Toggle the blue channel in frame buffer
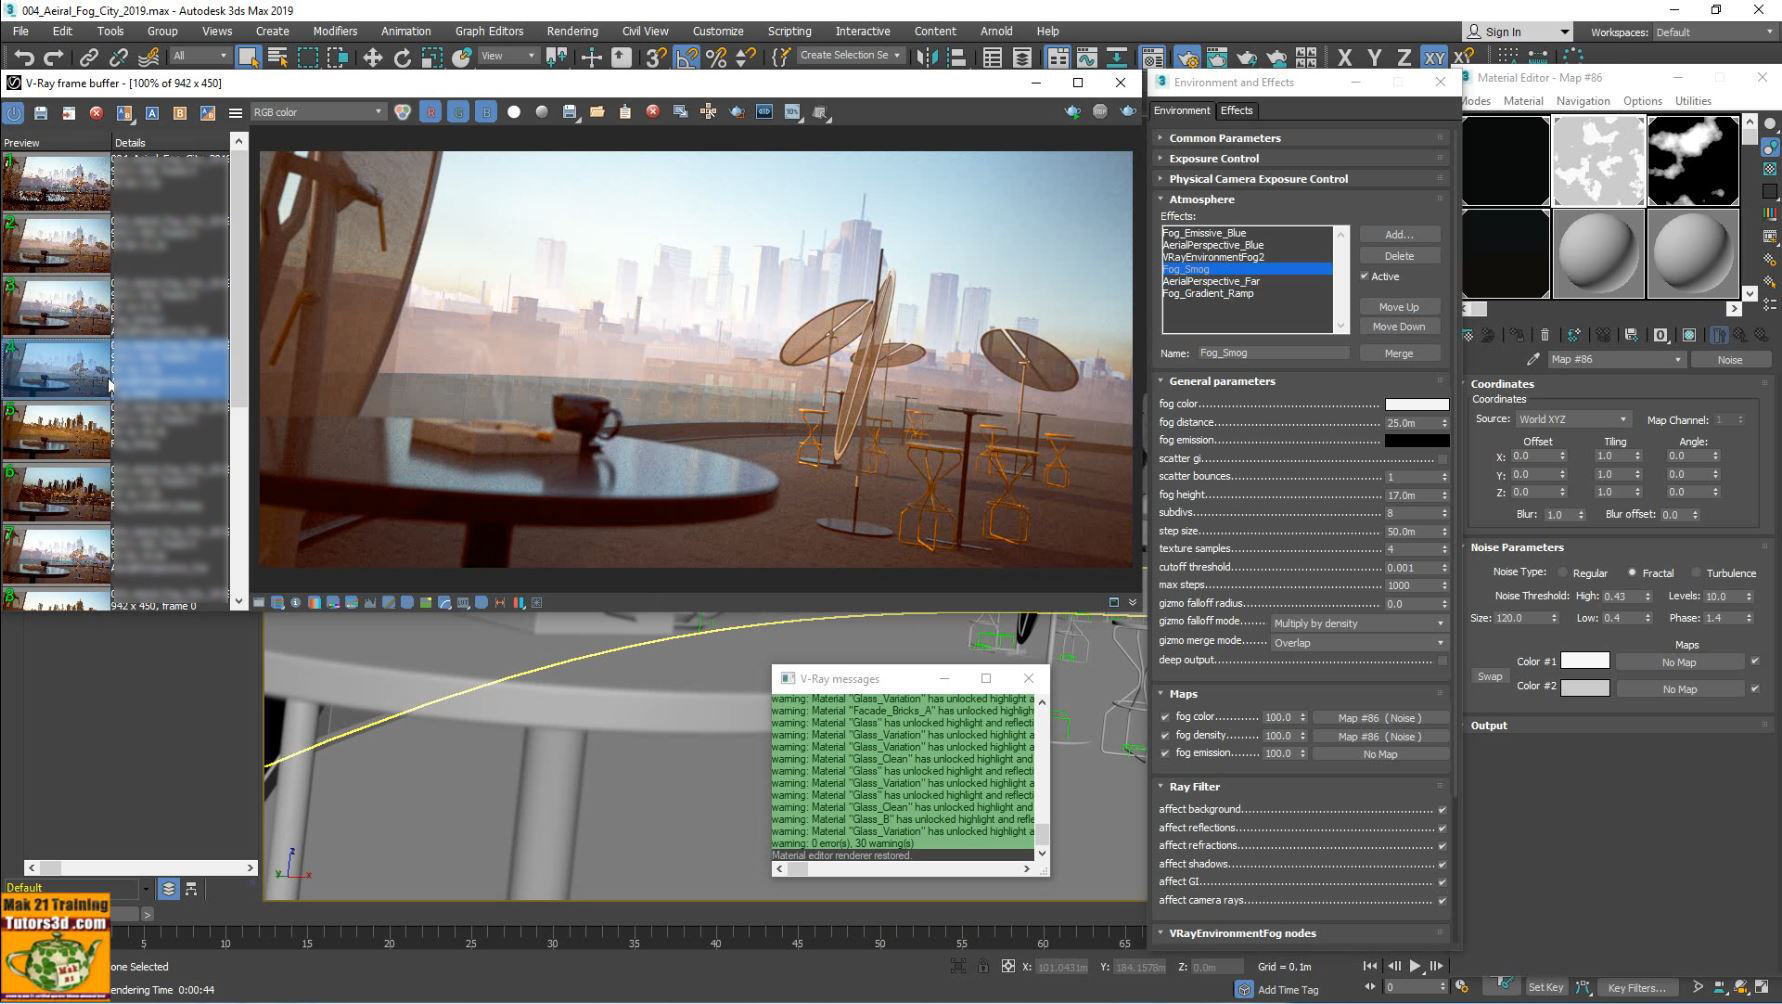Screen dimensions: 1782x1004 tap(486, 112)
